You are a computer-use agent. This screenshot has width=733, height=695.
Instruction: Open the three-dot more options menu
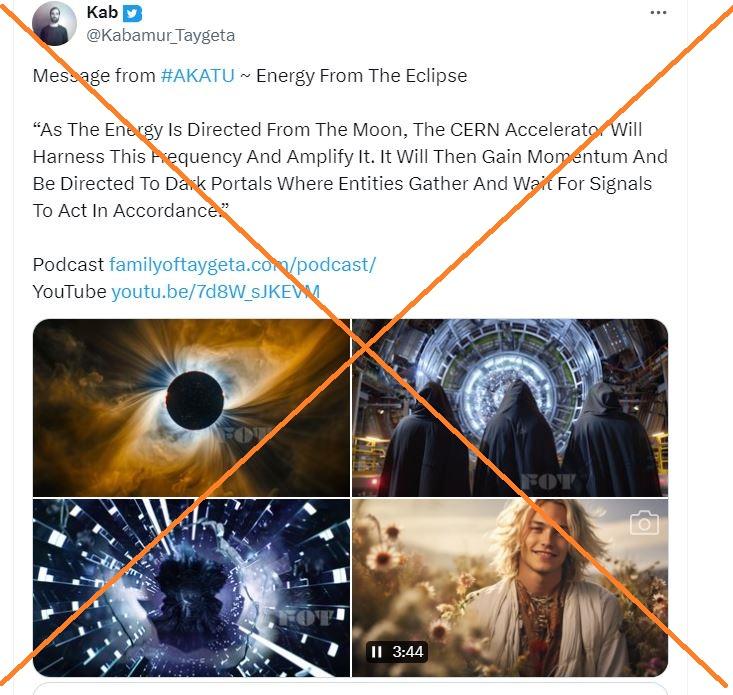pyautogui.click(x=658, y=13)
